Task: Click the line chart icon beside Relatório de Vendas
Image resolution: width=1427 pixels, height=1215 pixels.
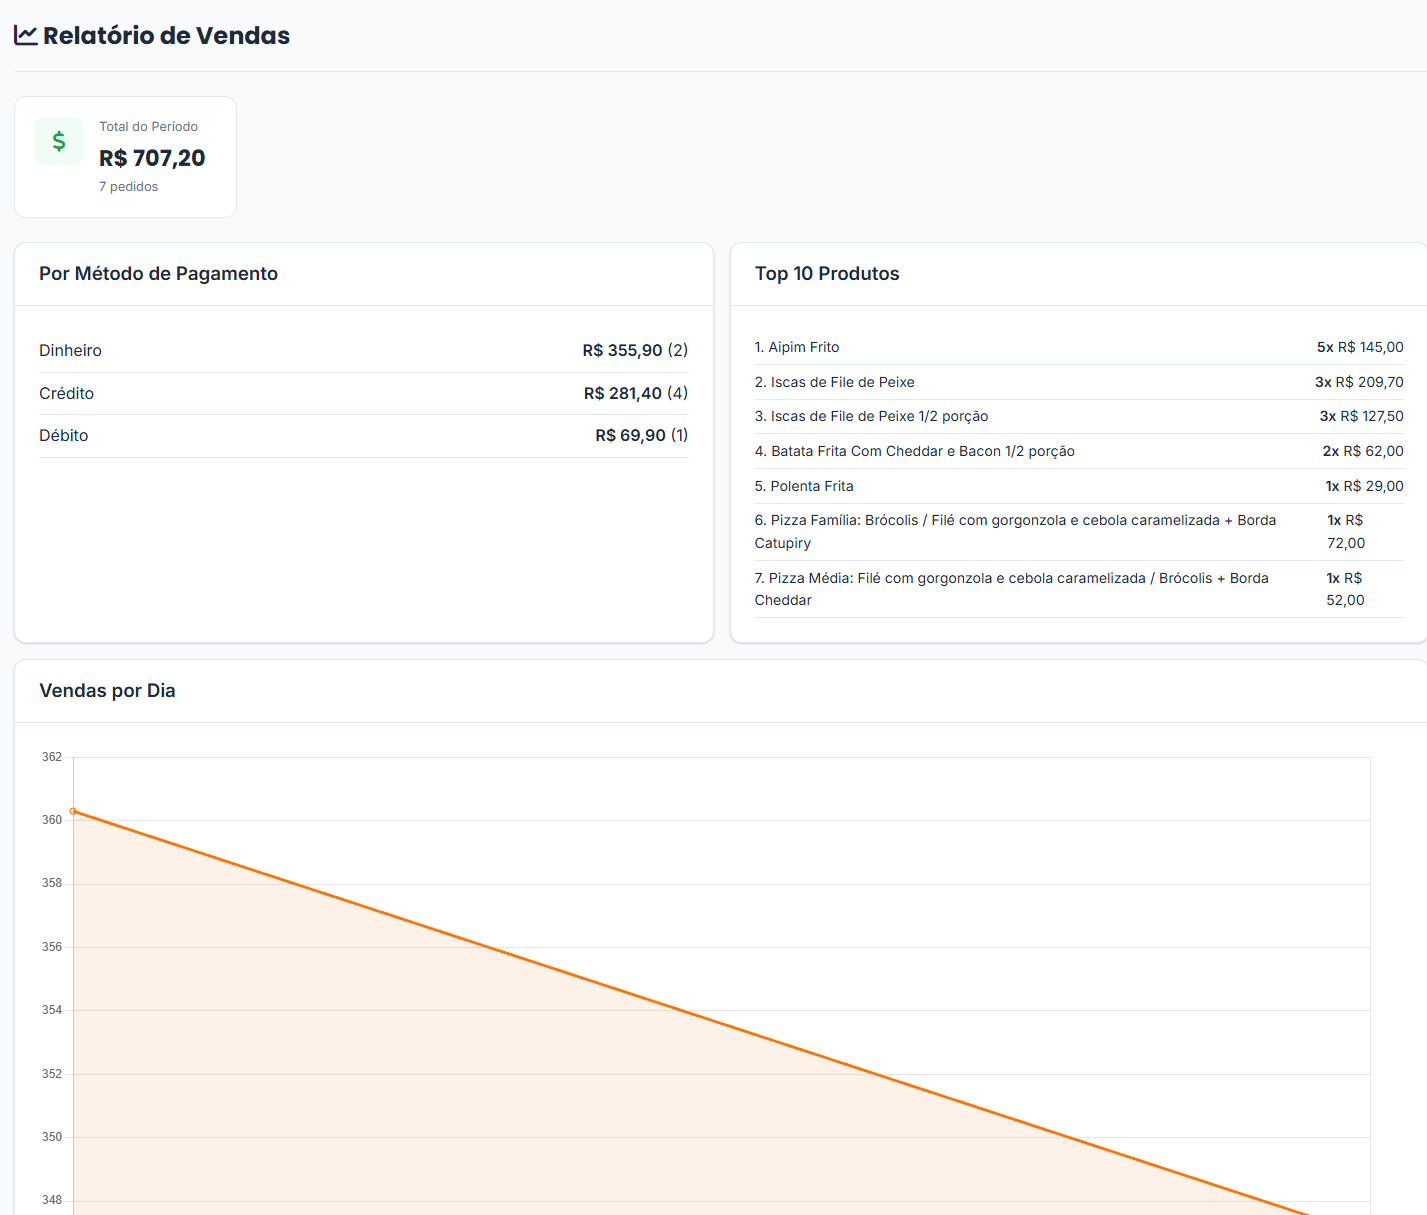Action: 26,35
